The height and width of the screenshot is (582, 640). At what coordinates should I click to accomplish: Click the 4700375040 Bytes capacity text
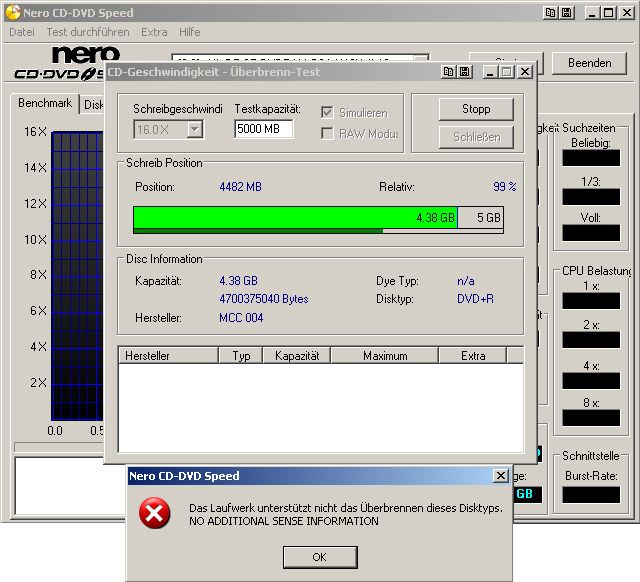click(x=264, y=299)
